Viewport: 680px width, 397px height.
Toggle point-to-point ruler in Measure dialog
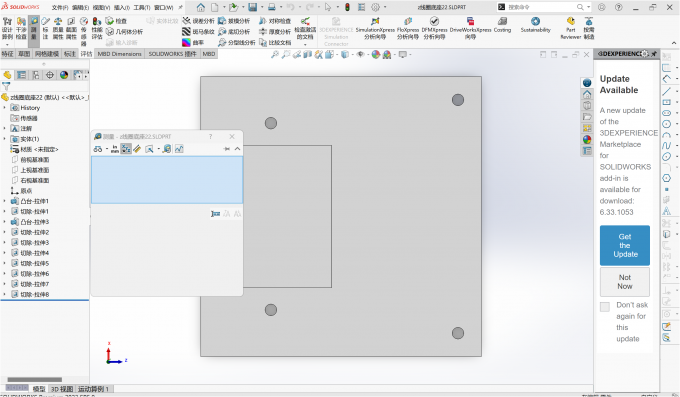coord(137,149)
